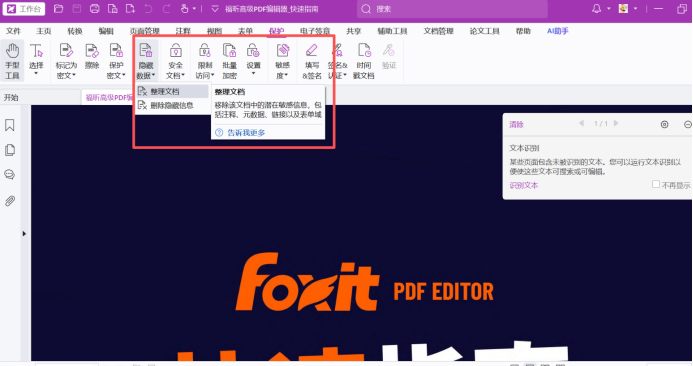Activate the 选择 text selection tool

tap(36, 59)
